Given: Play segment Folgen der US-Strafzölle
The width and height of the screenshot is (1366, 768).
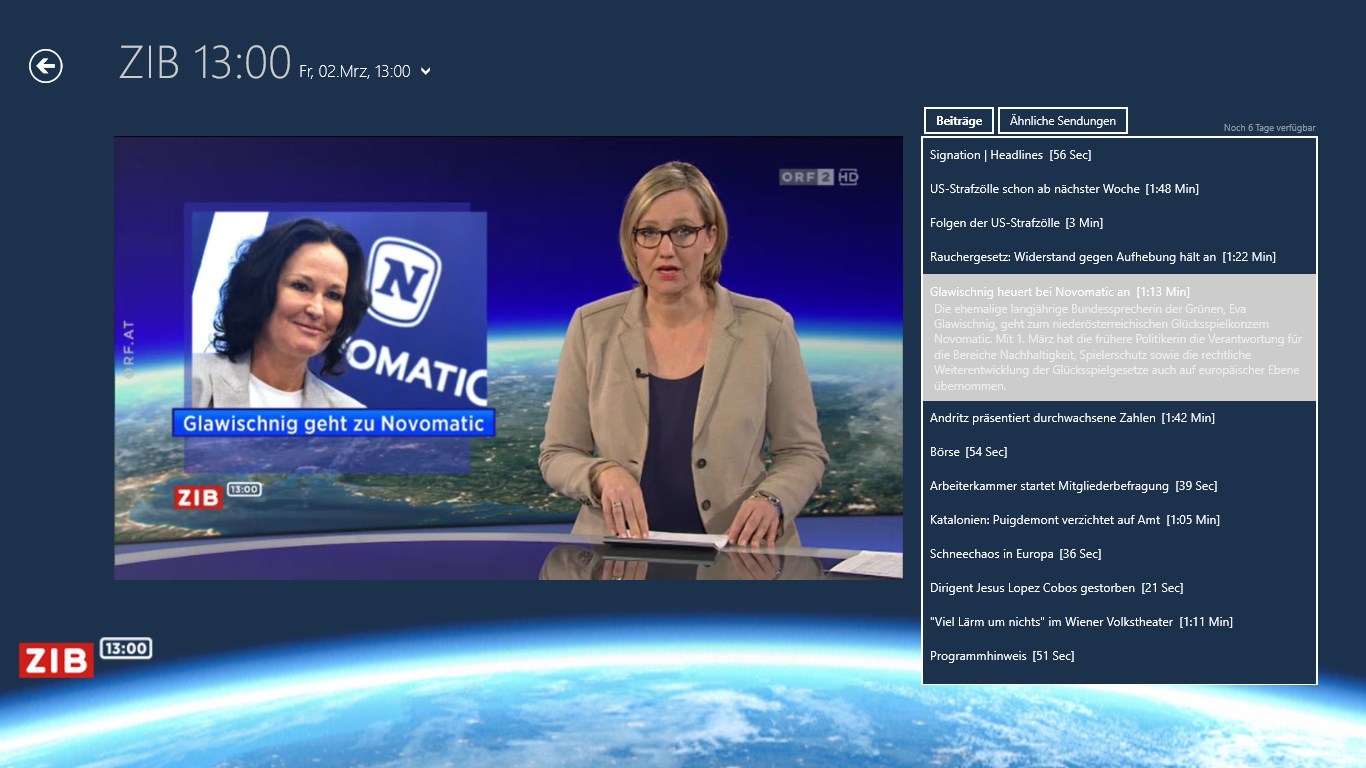Looking at the screenshot, I should 1119,223.
